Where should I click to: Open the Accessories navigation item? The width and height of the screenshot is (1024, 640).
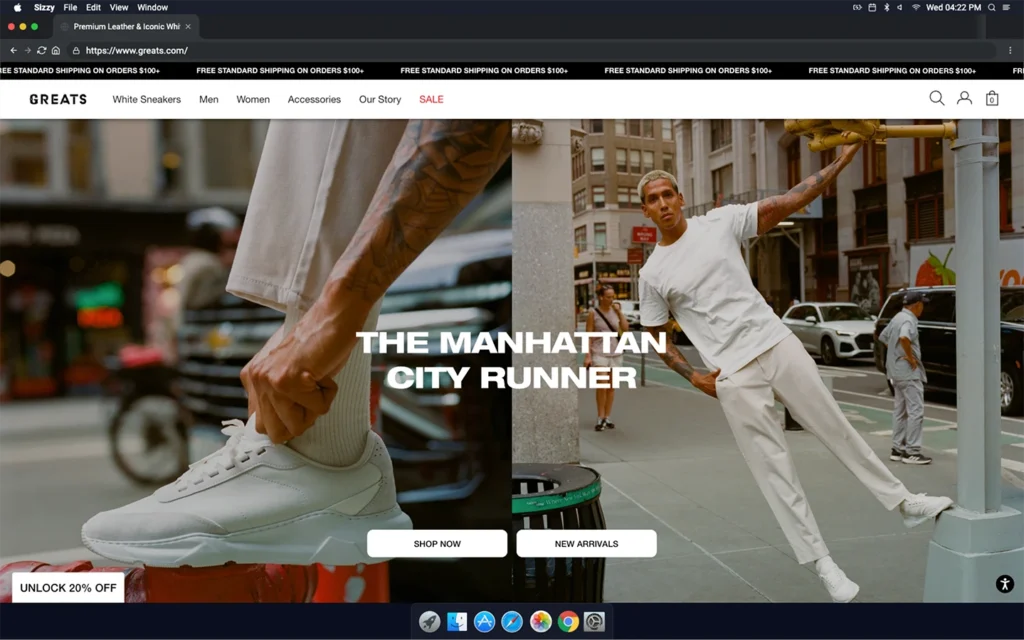[314, 99]
